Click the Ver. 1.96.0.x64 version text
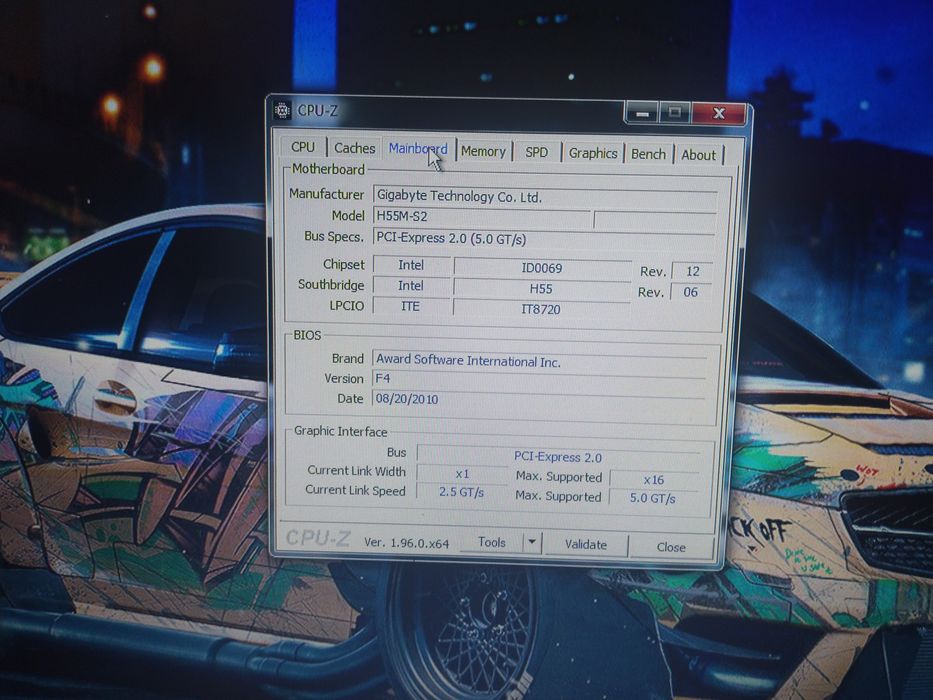The image size is (933, 700). tap(406, 543)
